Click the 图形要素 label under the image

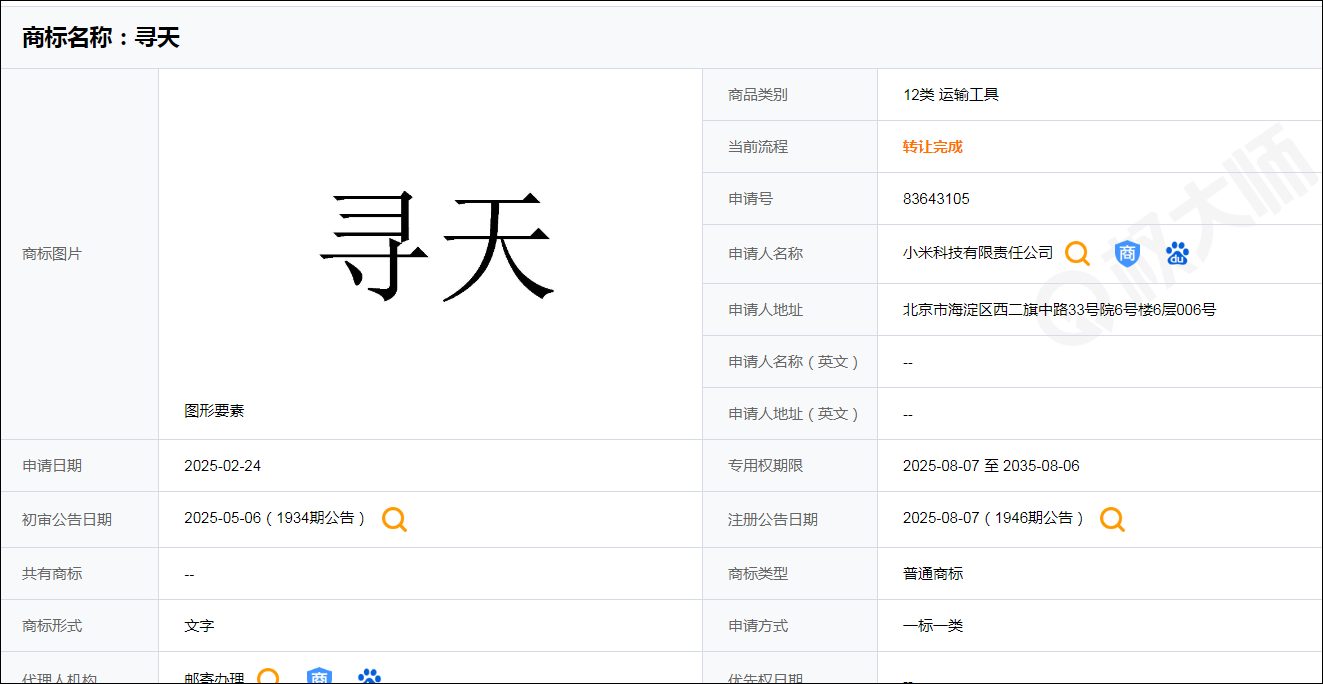click(214, 411)
